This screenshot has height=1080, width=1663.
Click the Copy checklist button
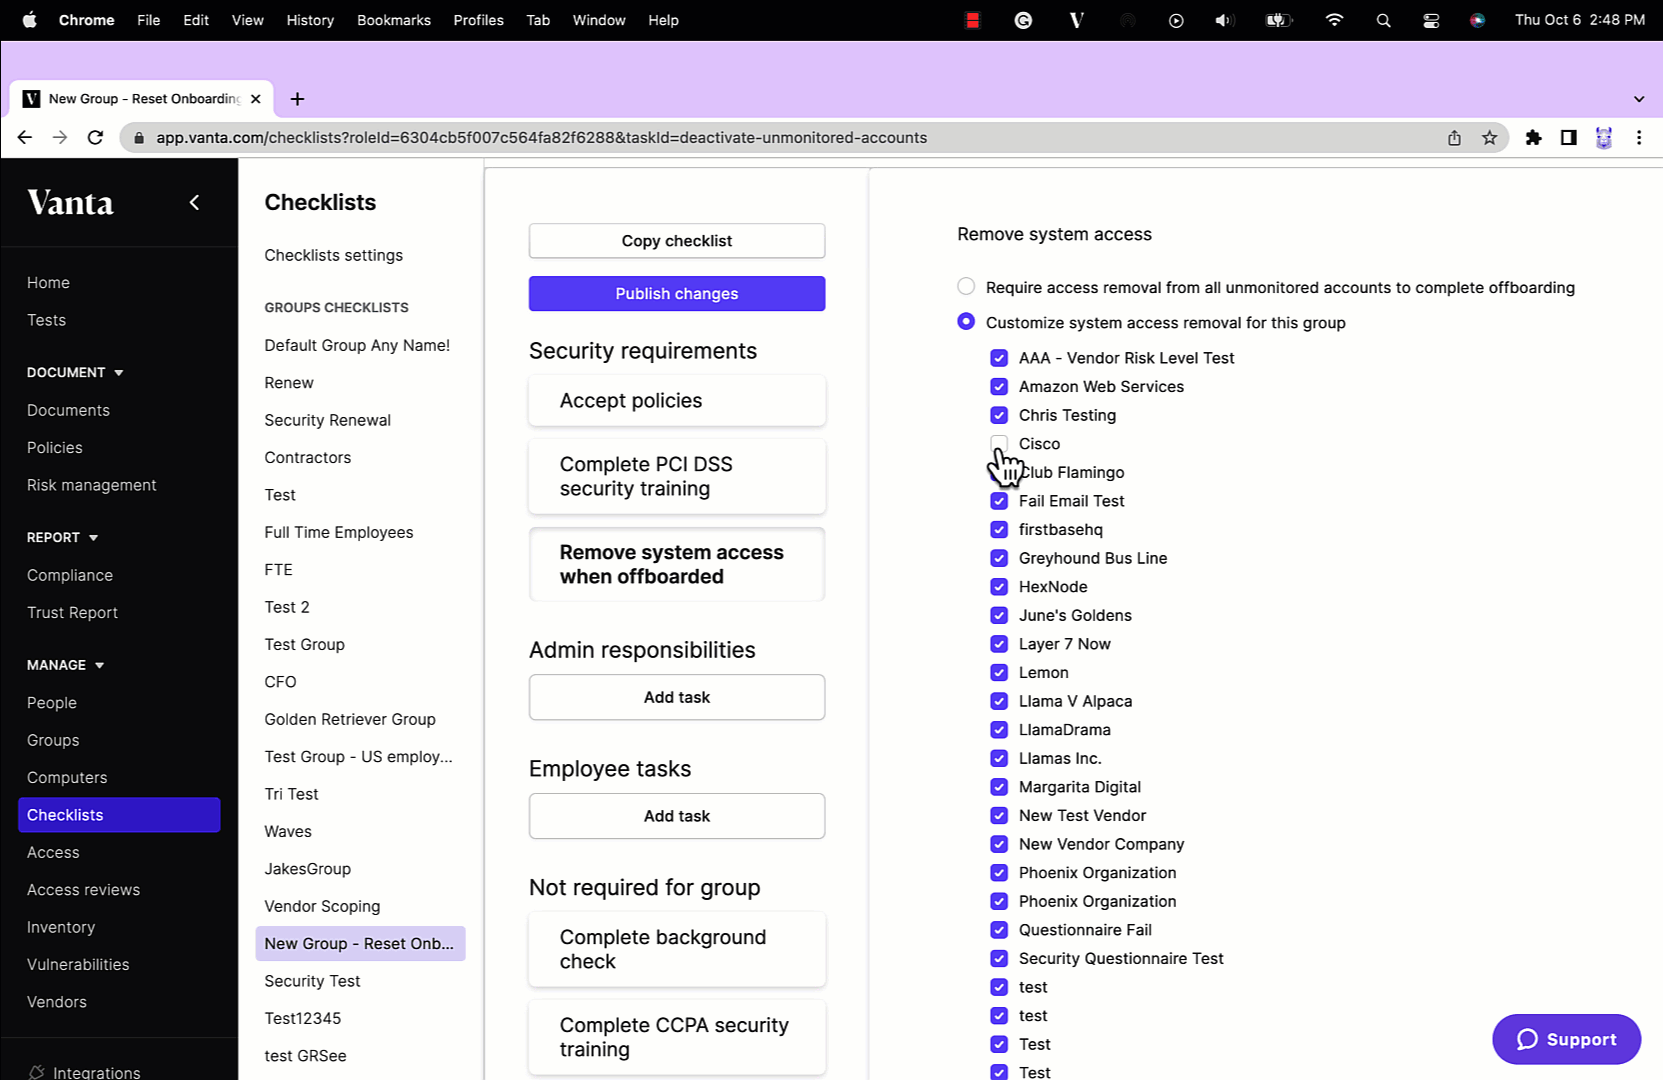pyautogui.click(x=677, y=241)
